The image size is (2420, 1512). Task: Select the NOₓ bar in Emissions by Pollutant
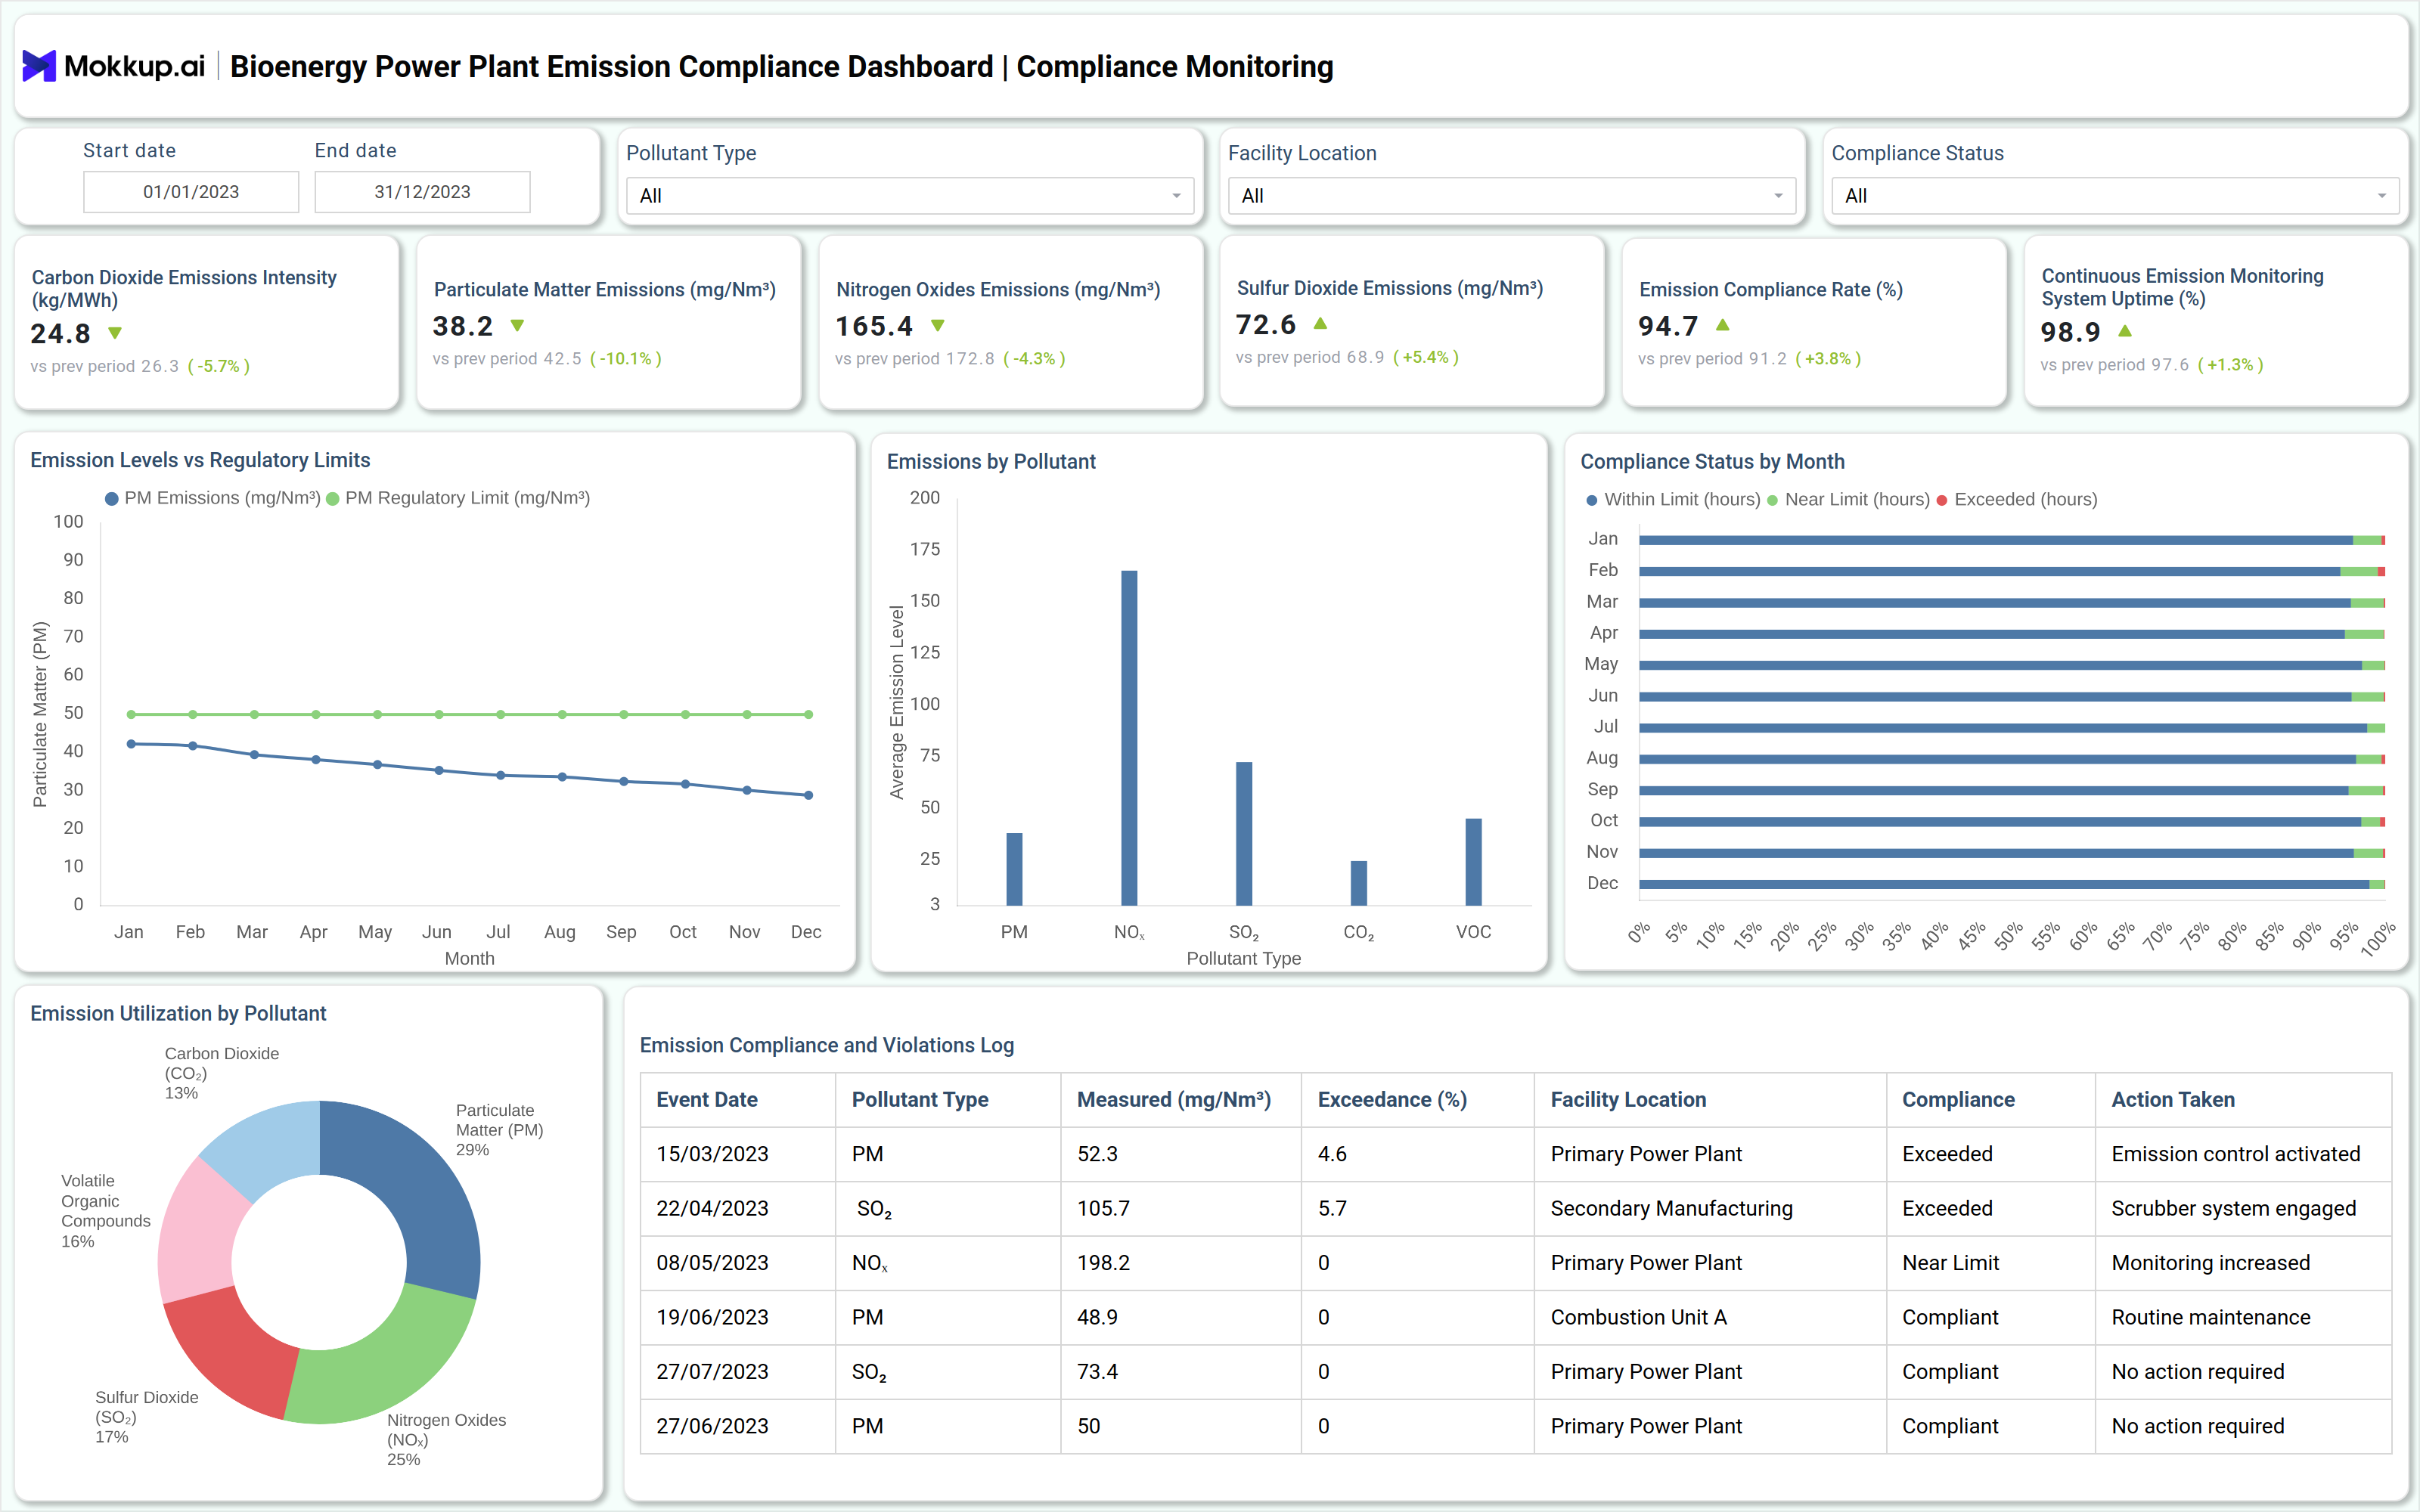(x=1129, y=738)
